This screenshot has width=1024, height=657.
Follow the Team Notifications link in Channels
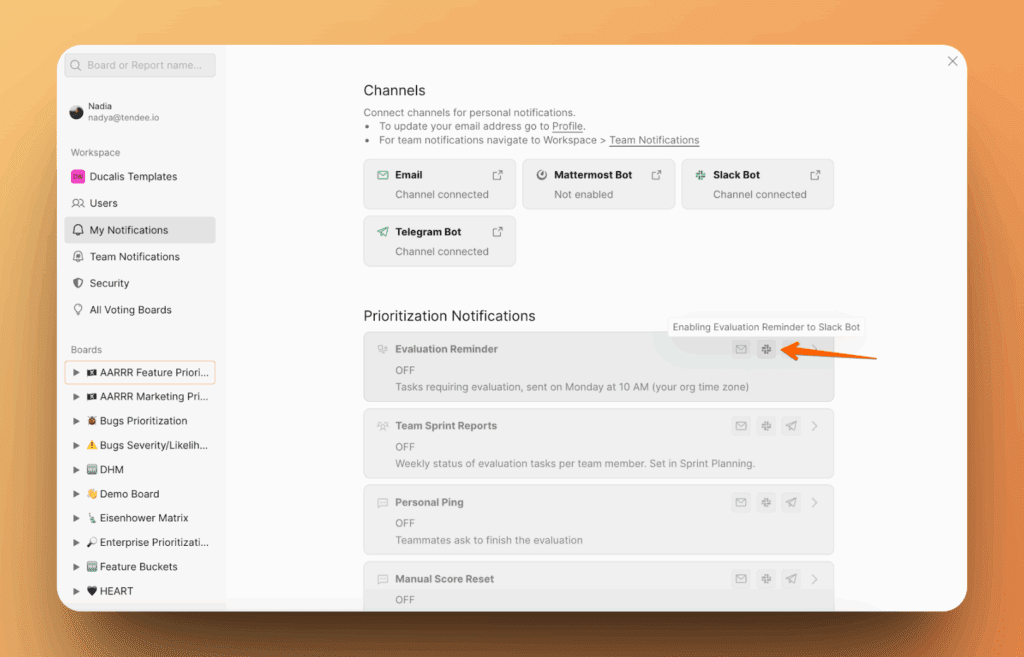pos(654,140)
